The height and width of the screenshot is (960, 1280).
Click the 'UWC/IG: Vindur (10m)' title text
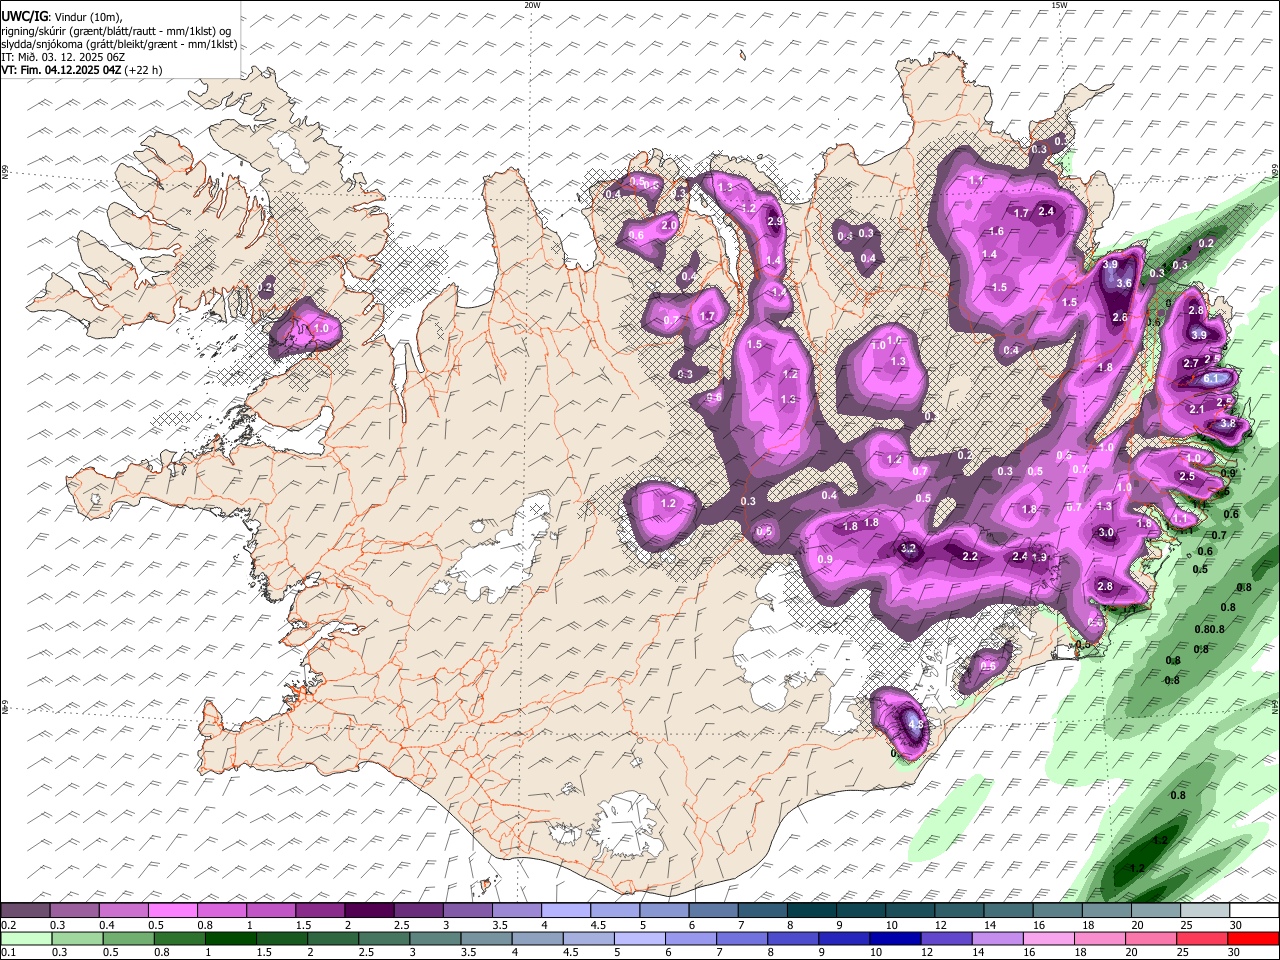click(62, 17)
